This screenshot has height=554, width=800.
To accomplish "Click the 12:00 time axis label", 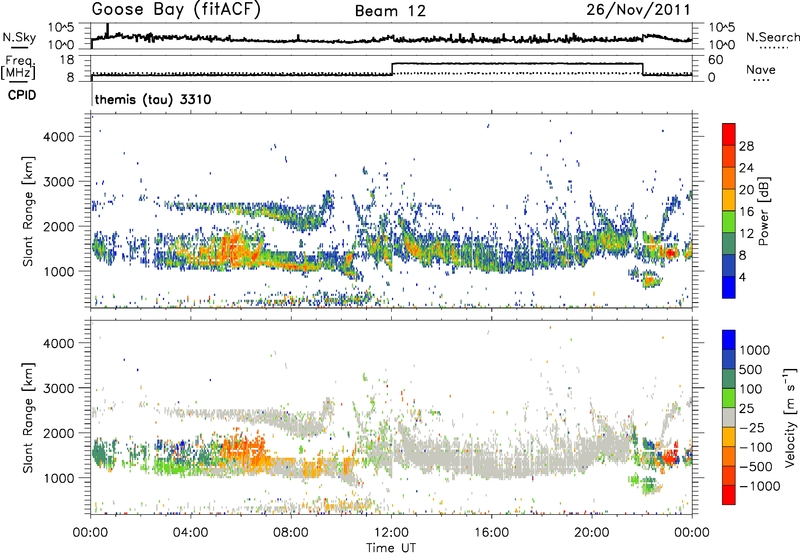I will click(x=391, y=533).
